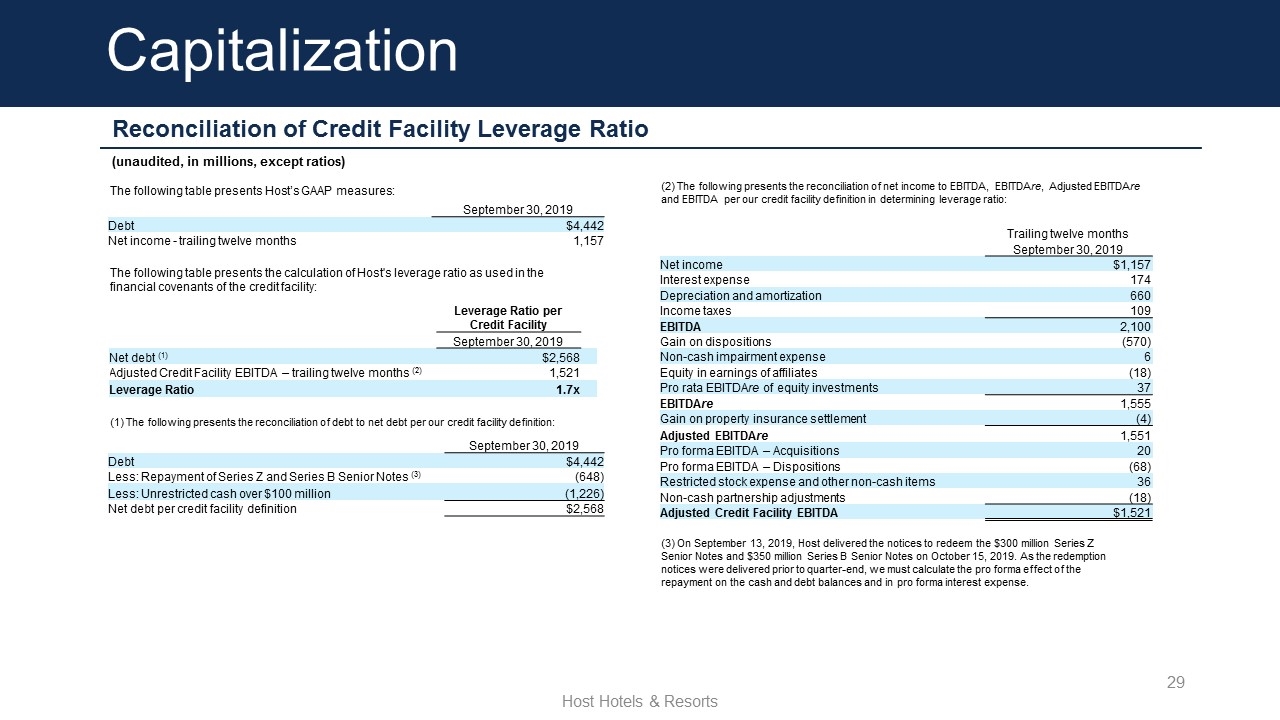
Task: Select the value 1,157 in GAAP measures table
Action: [587, 241]
